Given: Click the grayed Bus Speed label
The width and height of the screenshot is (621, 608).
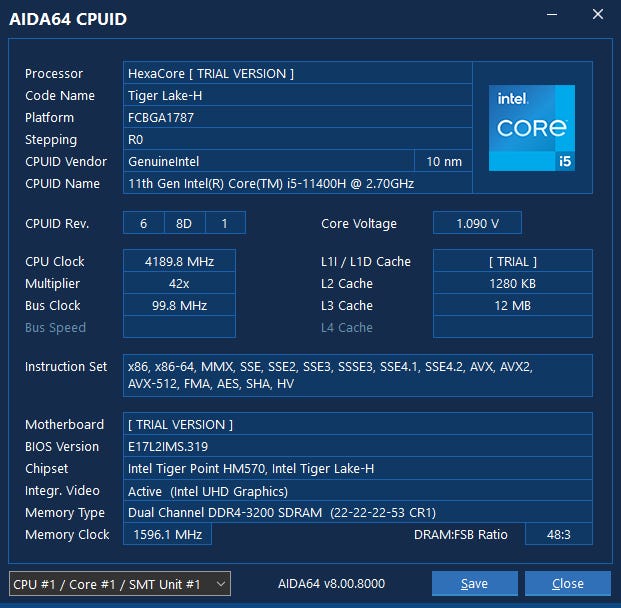Looking at the screenshot, I should (x=55, y=328).
